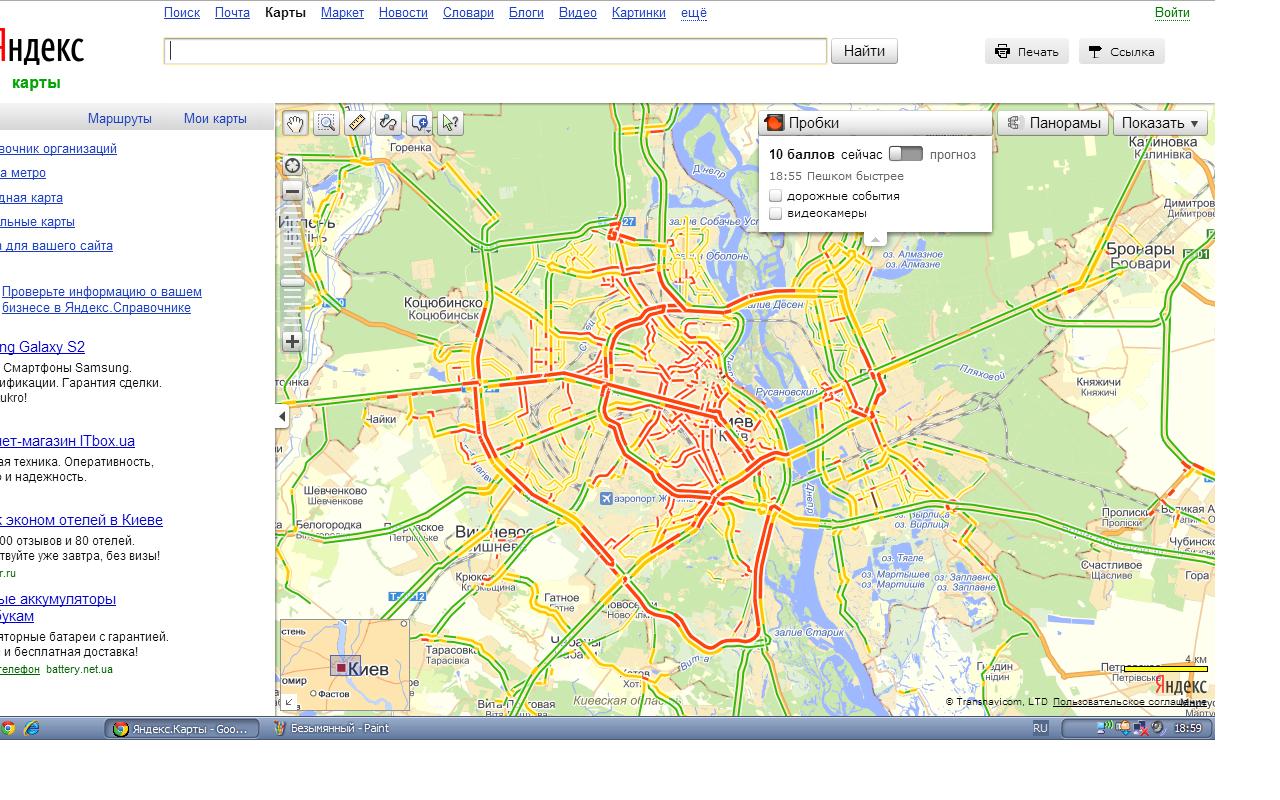This screenshot has height=800, width=1280.
Task: Open the Показать dropdown
Action: tap(1160, 123)
